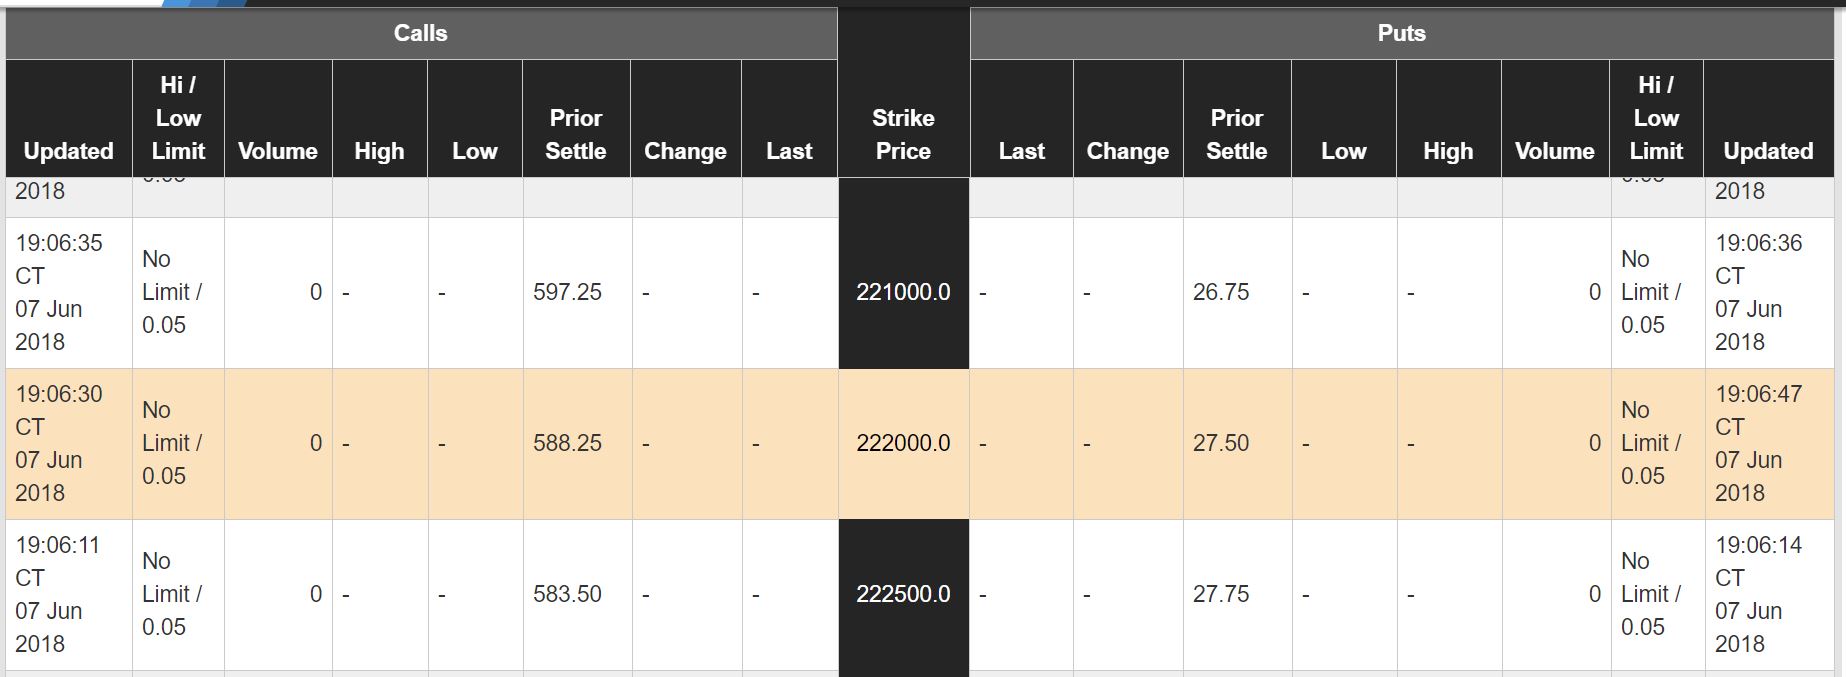Click the Last header under Calls
Image resolution: width=1846 pixels, height=677 pixels.
pos(789,151)
